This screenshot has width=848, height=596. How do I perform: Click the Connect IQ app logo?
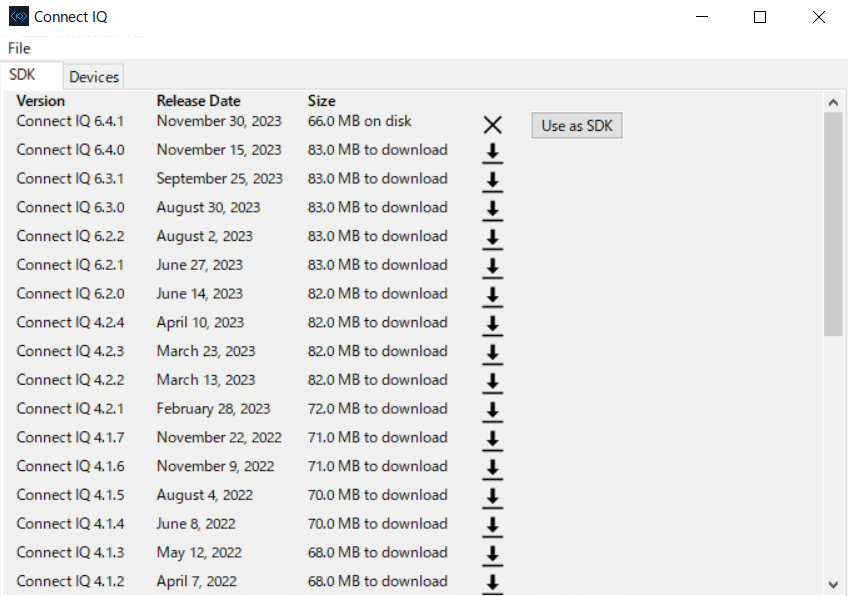click(18, 16)
